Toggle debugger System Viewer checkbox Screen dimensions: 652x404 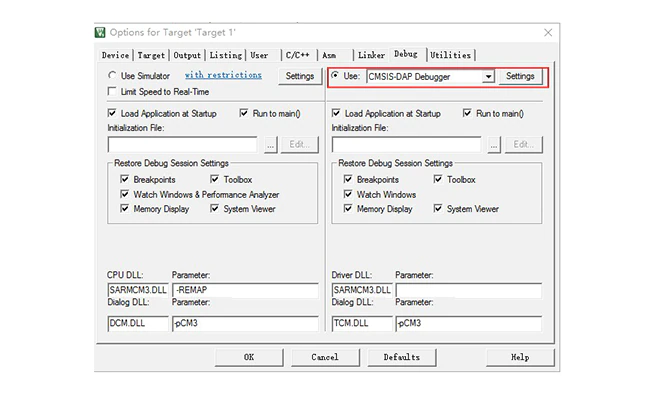point(438,208)
